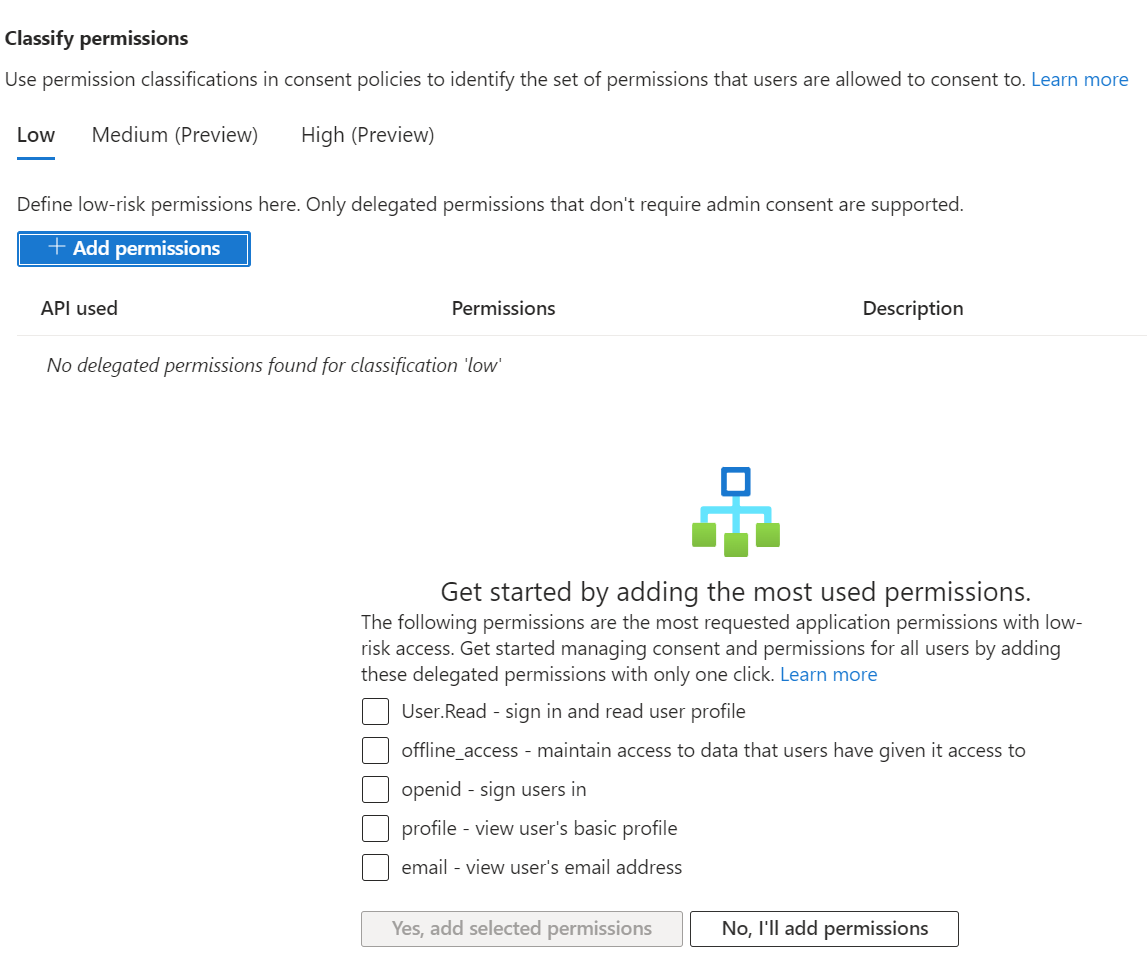The width and height of the screenshot is (1147, 953).
Task: Enable the offline_access permission checkbox
Action: [375, 750]
